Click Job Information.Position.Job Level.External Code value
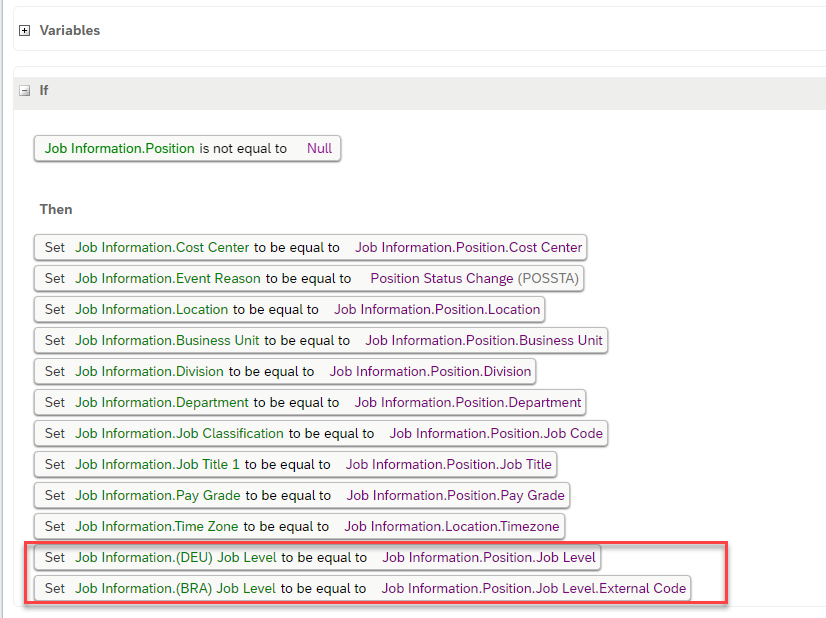 [x=534, y=588]
